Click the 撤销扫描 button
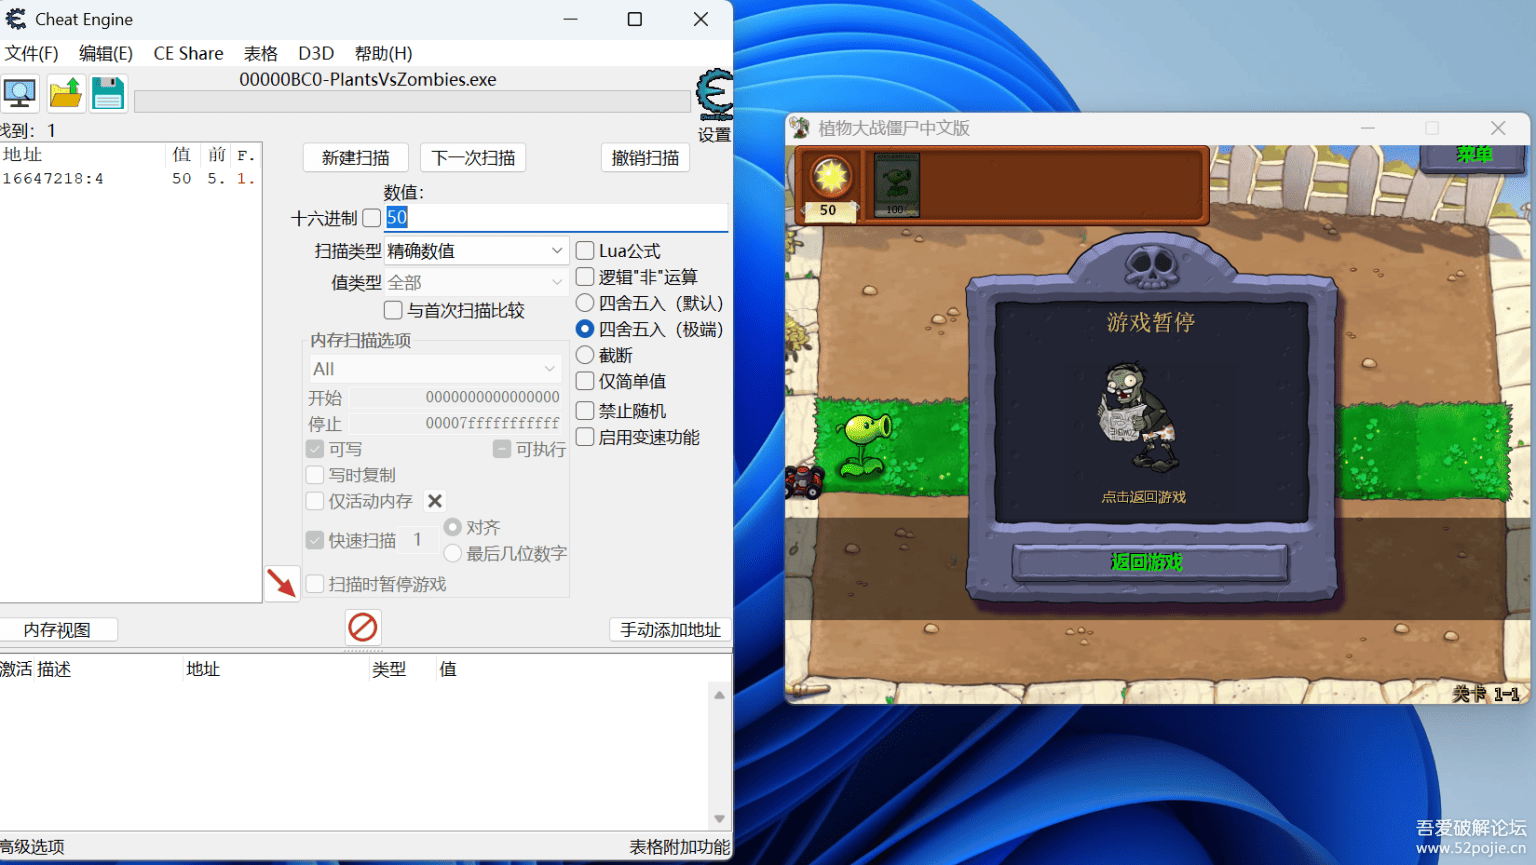1536x865 pixels. click(x=646, y=158)
